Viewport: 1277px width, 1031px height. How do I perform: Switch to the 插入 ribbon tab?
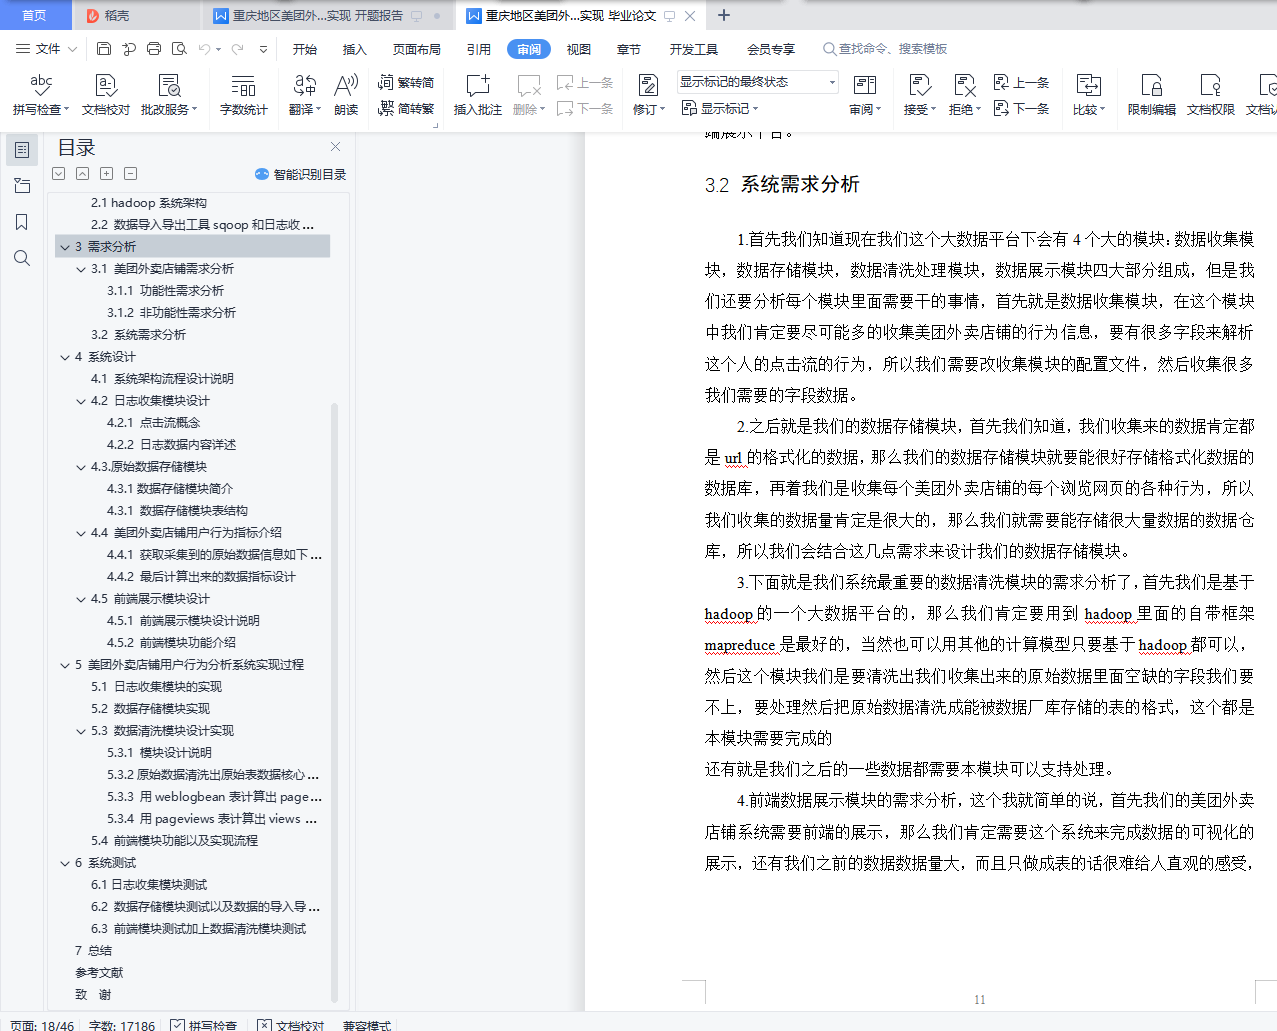coord(355,49)
